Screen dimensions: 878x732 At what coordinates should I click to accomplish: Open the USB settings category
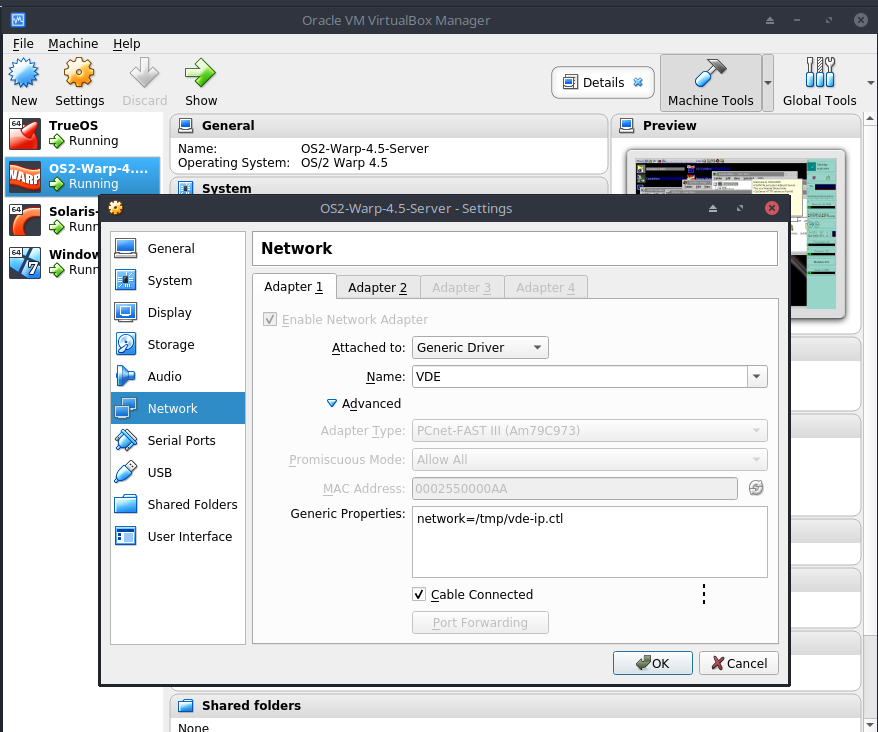tap(178, 472)
